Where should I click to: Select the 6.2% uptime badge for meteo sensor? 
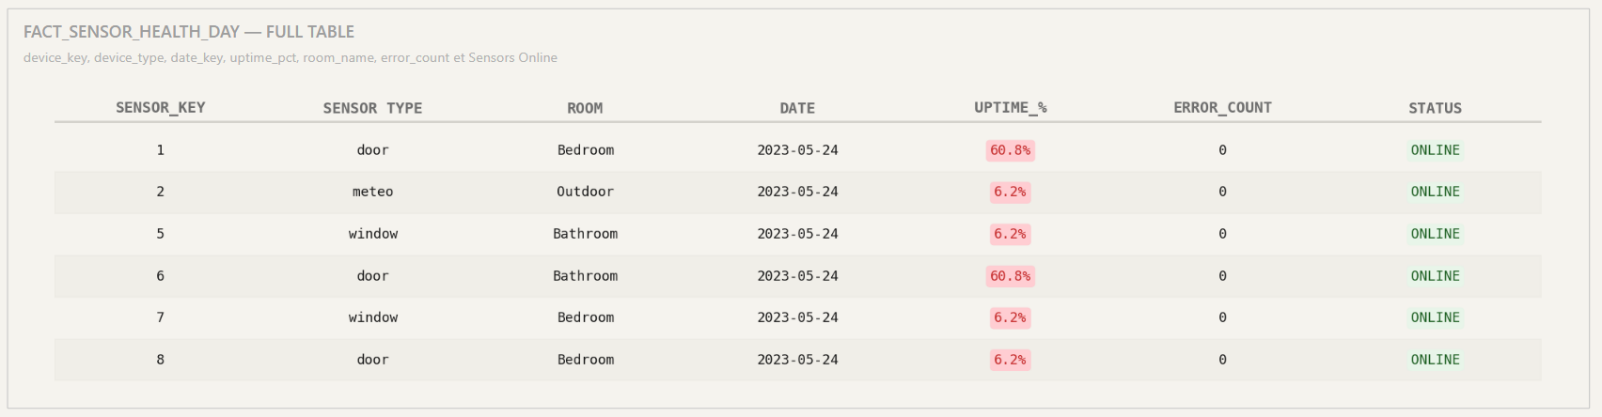(x=1010, y=192)
